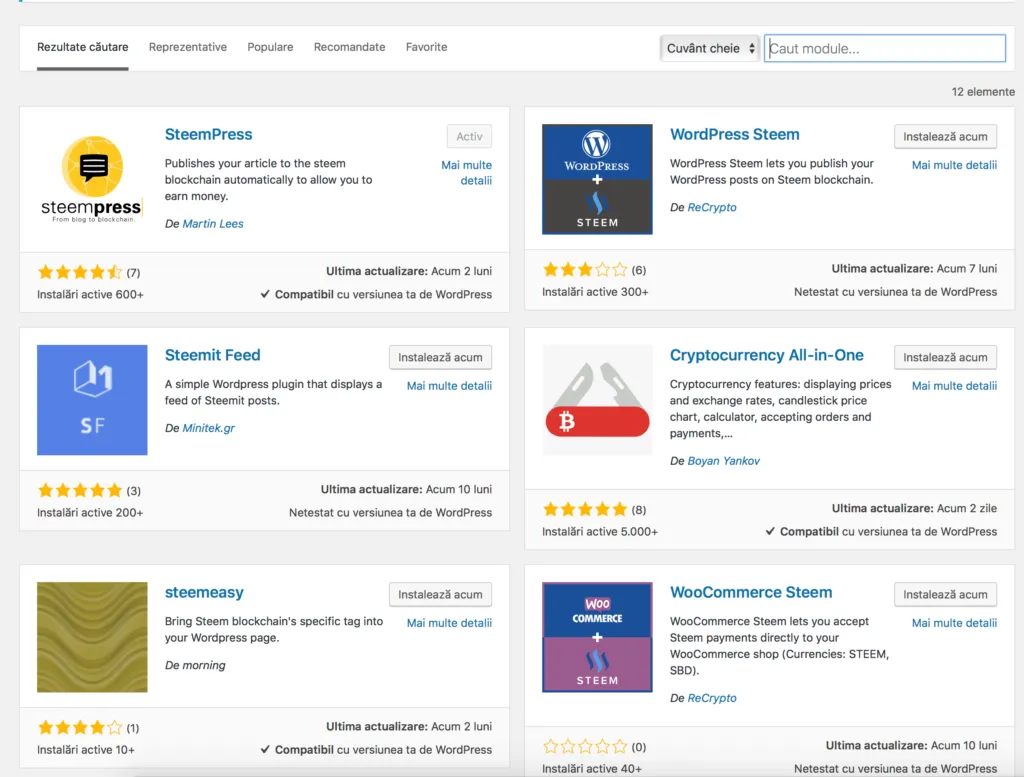Open the Steemit Feed title link

tap(212, 355)
